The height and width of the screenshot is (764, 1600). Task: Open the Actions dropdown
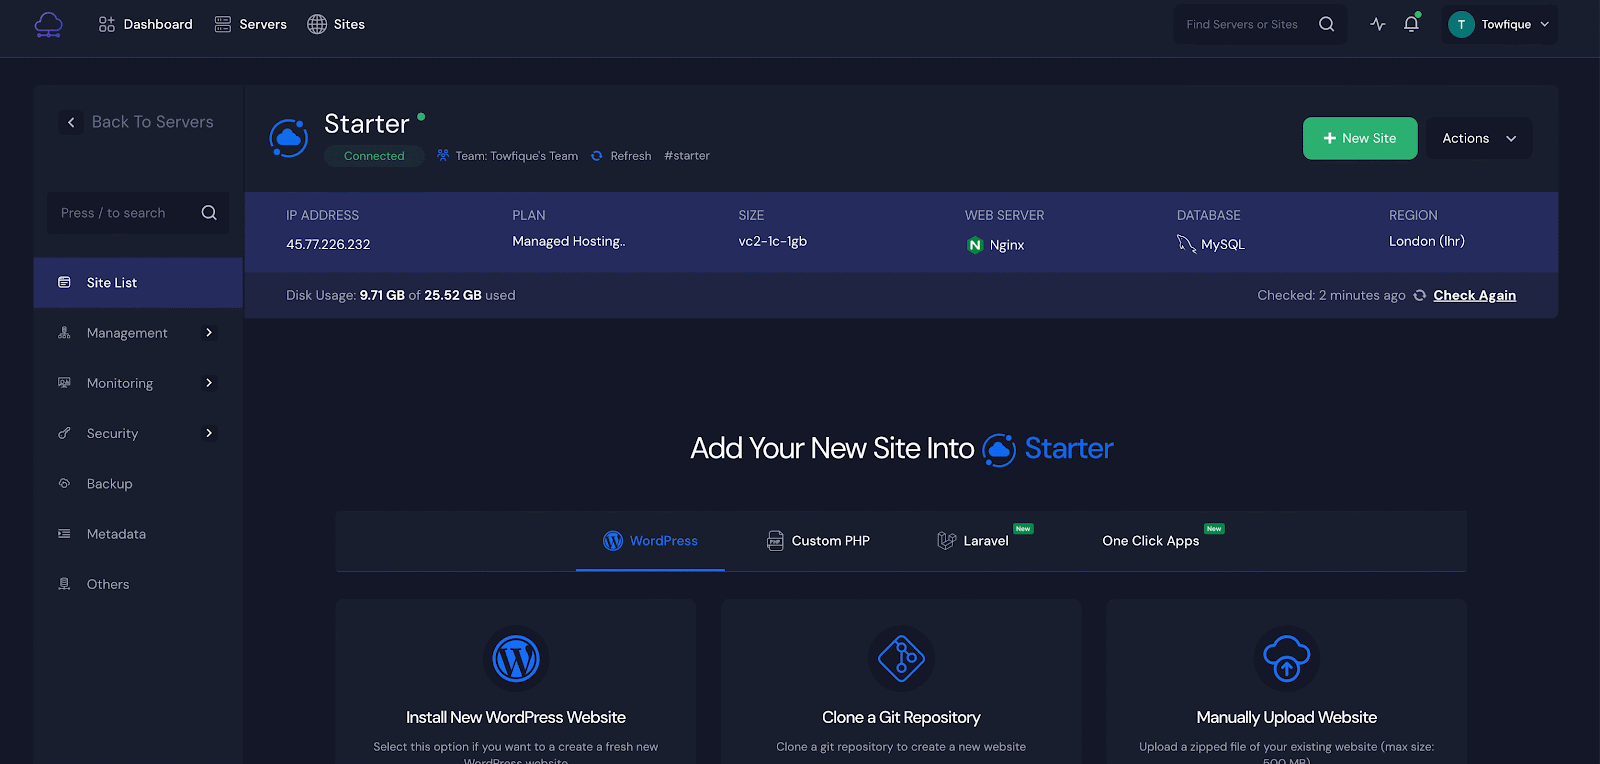coord(1478,139)
